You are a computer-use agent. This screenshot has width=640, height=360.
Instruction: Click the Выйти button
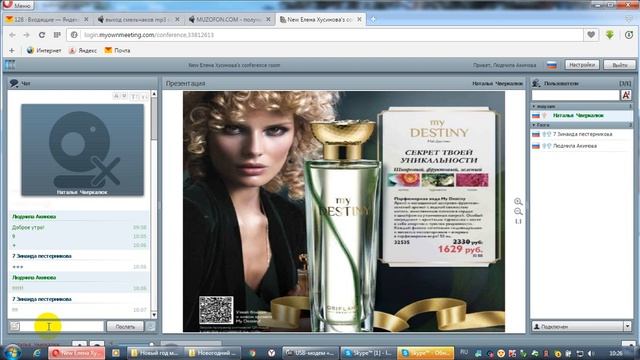coord(619,65)
